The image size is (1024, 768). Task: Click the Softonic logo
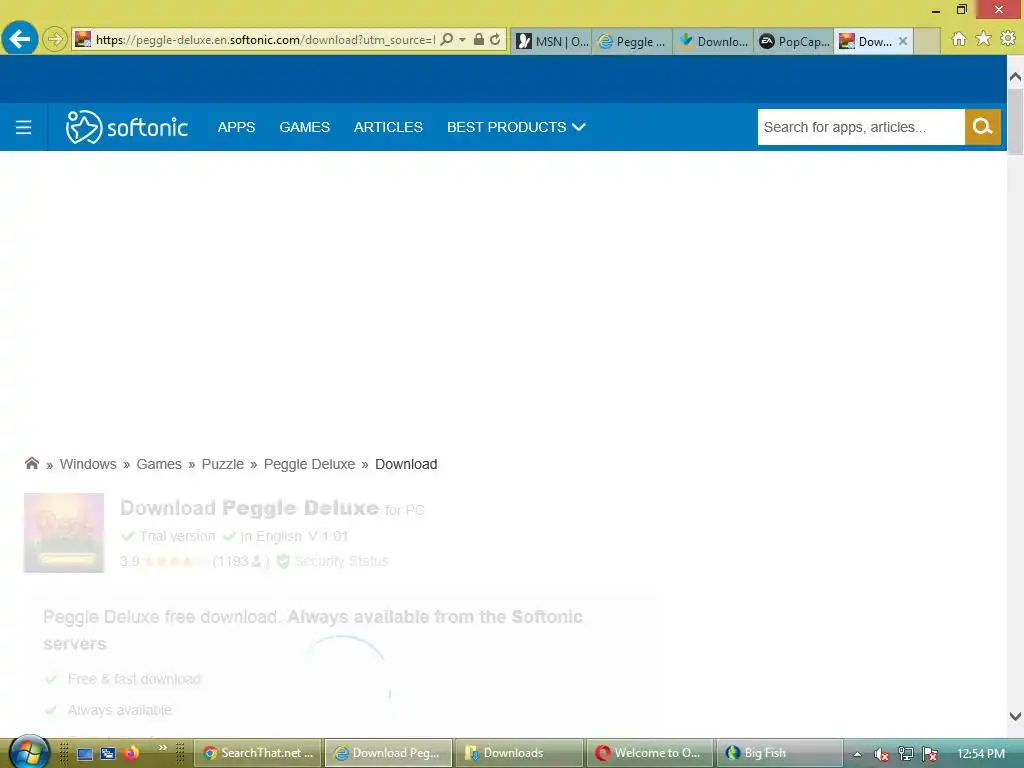pyautogui.click(x=127, y=127)
